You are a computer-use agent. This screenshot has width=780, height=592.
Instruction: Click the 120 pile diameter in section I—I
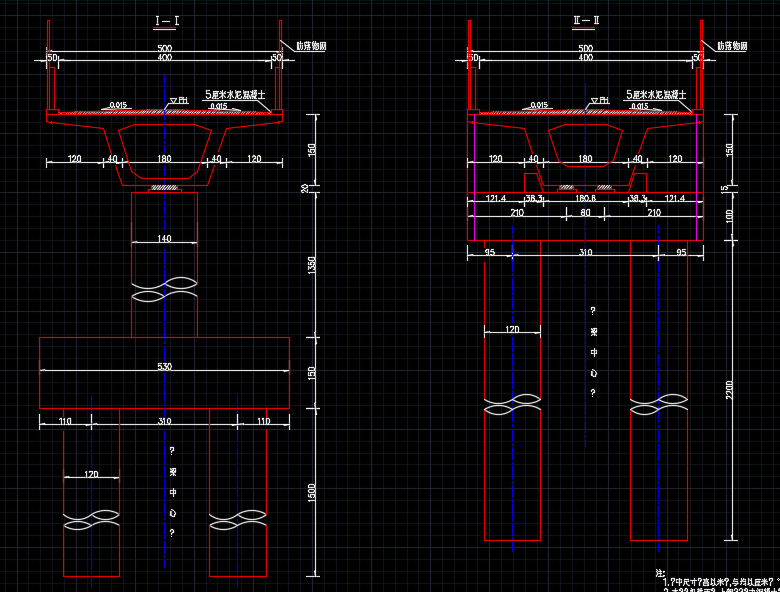[91, 474]
